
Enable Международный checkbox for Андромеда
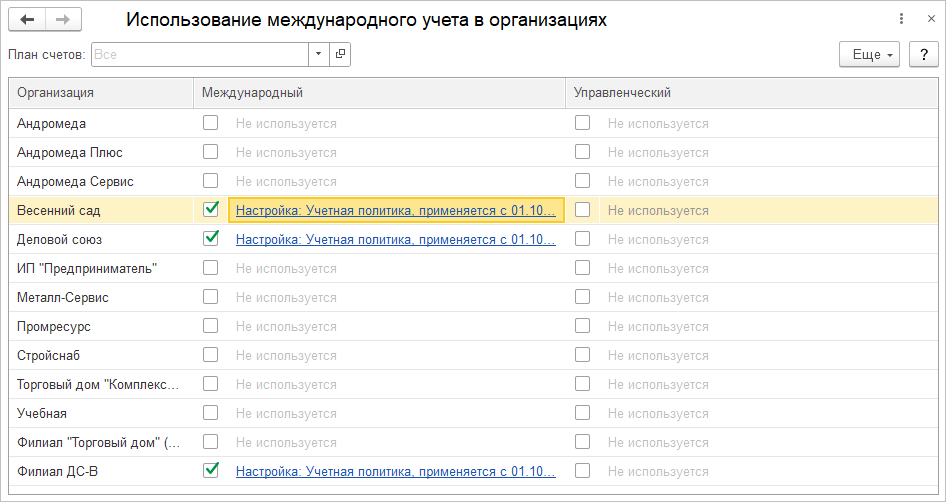click(211, 123)
